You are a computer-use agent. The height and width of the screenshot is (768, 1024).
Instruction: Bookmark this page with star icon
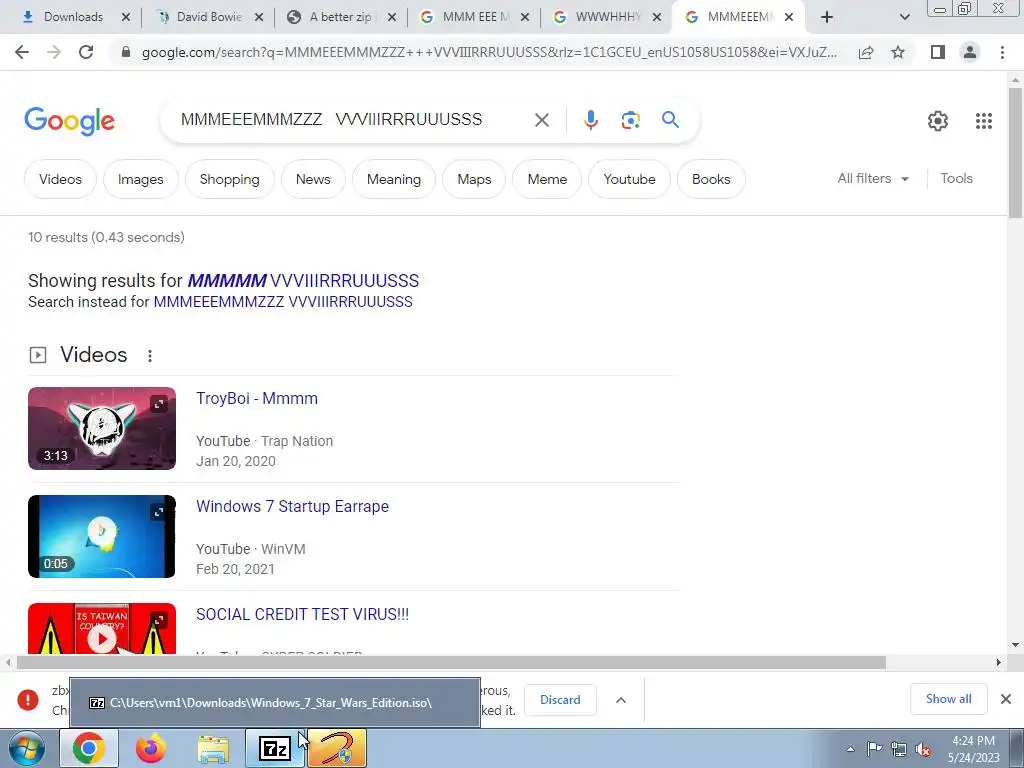[898, 52]
